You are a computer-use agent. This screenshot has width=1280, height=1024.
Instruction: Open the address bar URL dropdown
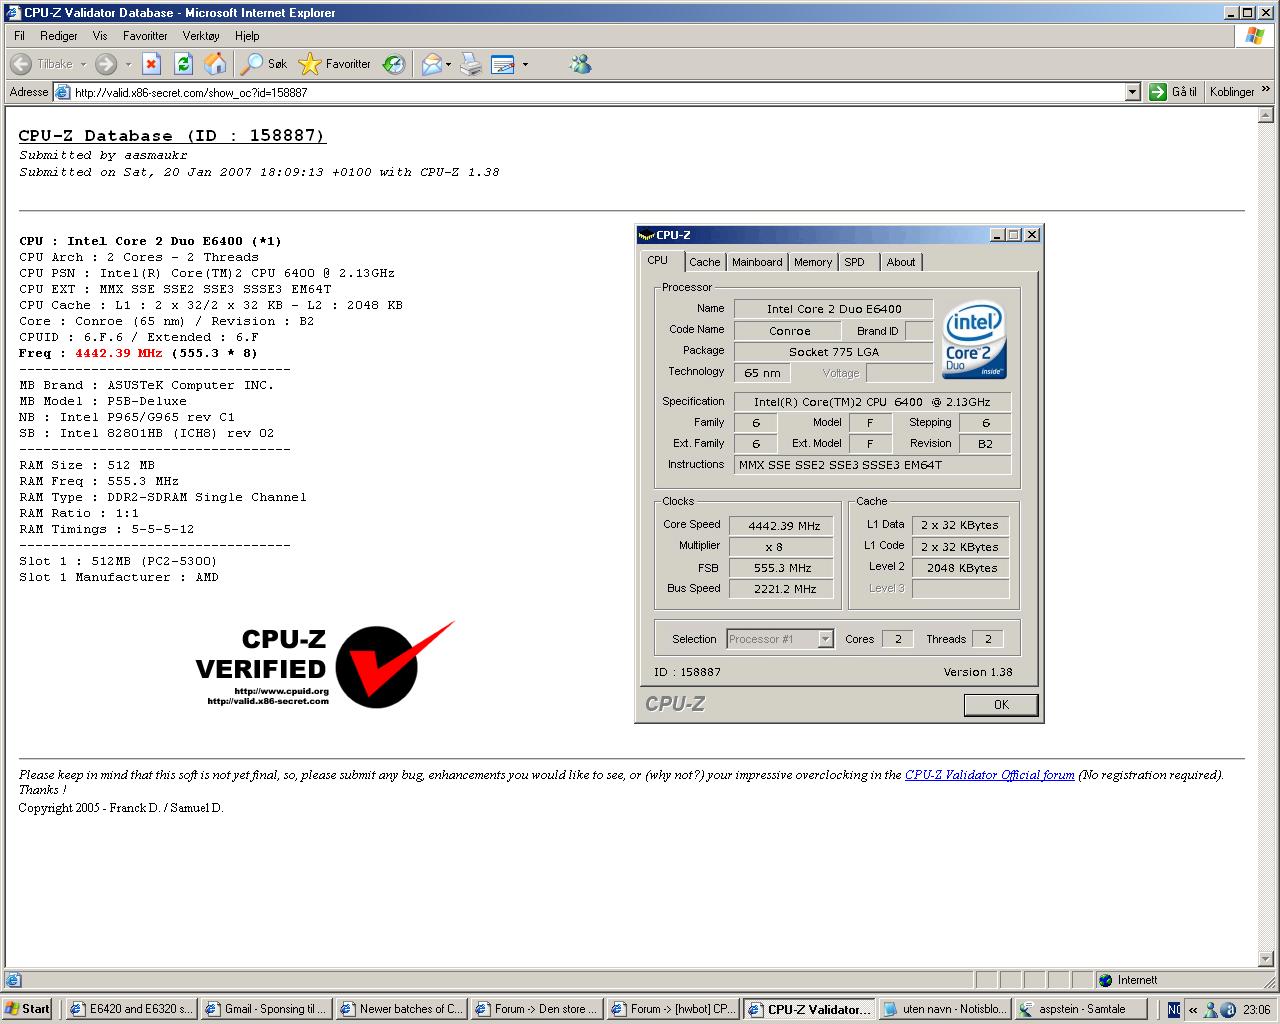[1133, 92]
